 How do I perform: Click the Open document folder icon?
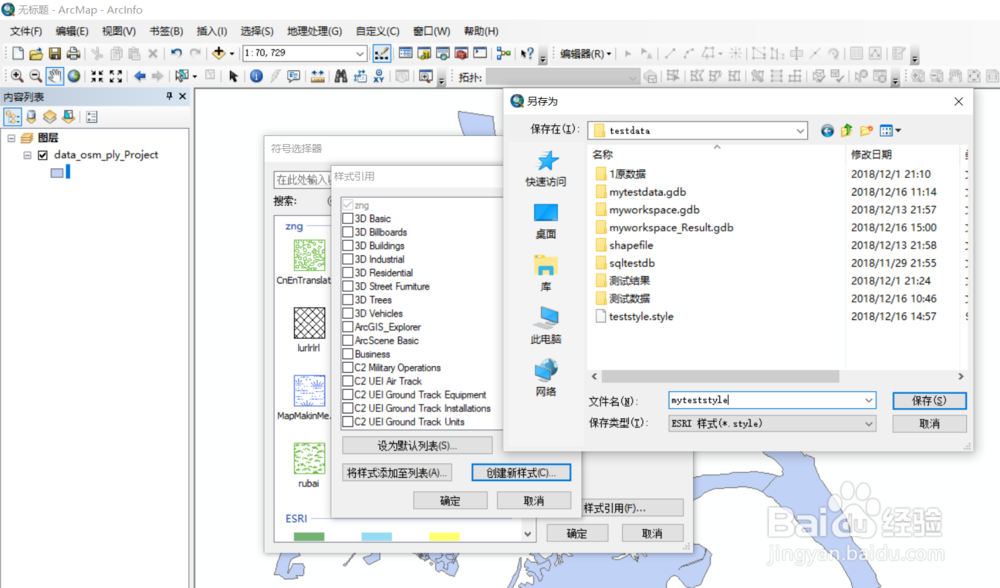click(x=36, y=54)
